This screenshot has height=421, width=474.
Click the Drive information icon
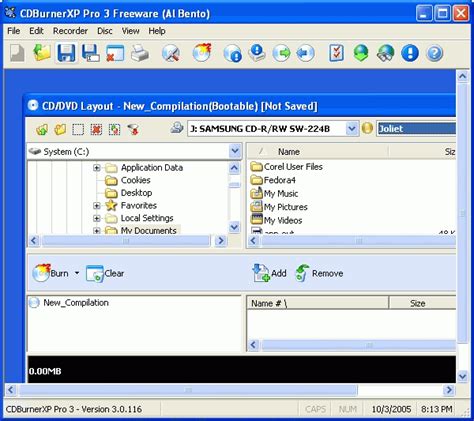tap(257, 53)
